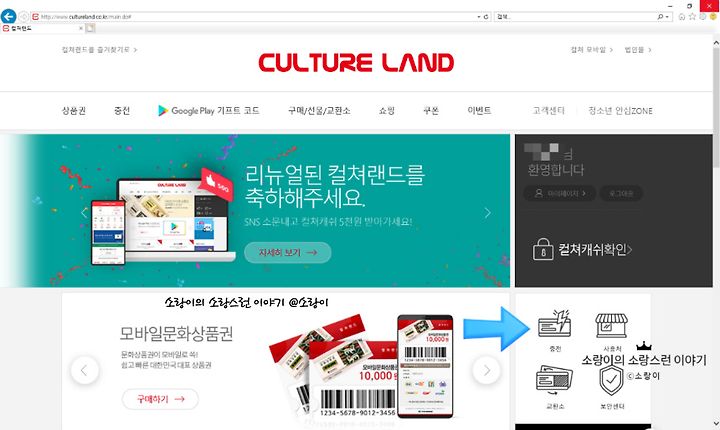Click the page vertical scrollbar thumb
This screenshot has height=430, width=720.
click(716, 107)
